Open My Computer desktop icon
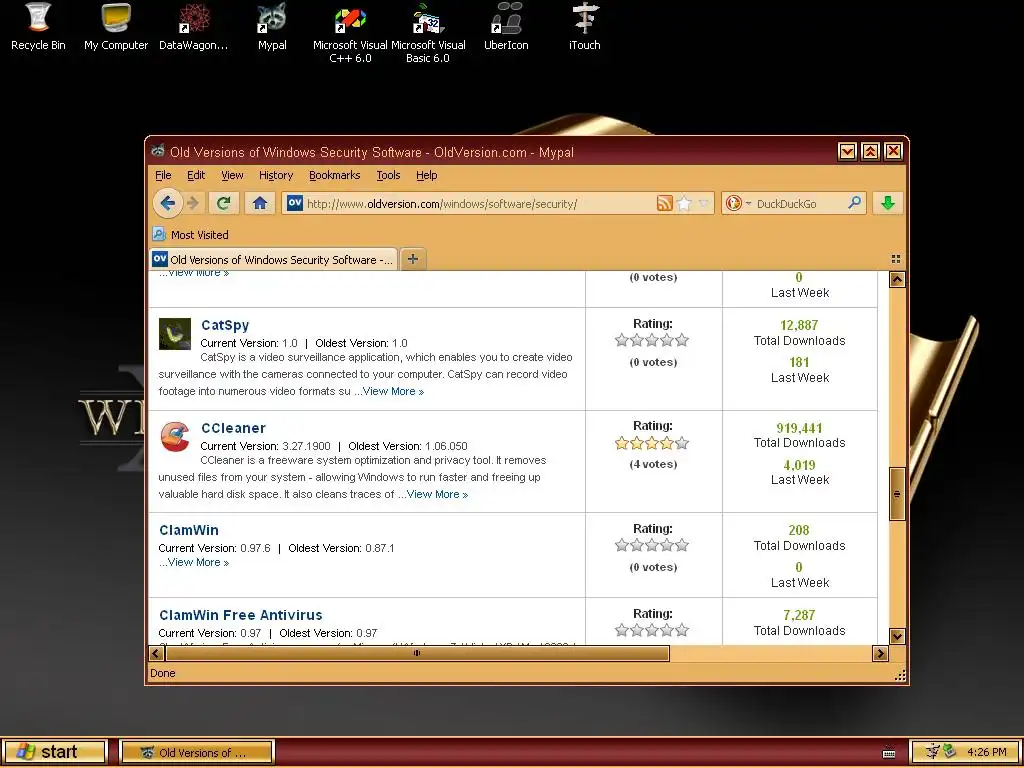The image size is (1024, 768). [x=116, y=26]
